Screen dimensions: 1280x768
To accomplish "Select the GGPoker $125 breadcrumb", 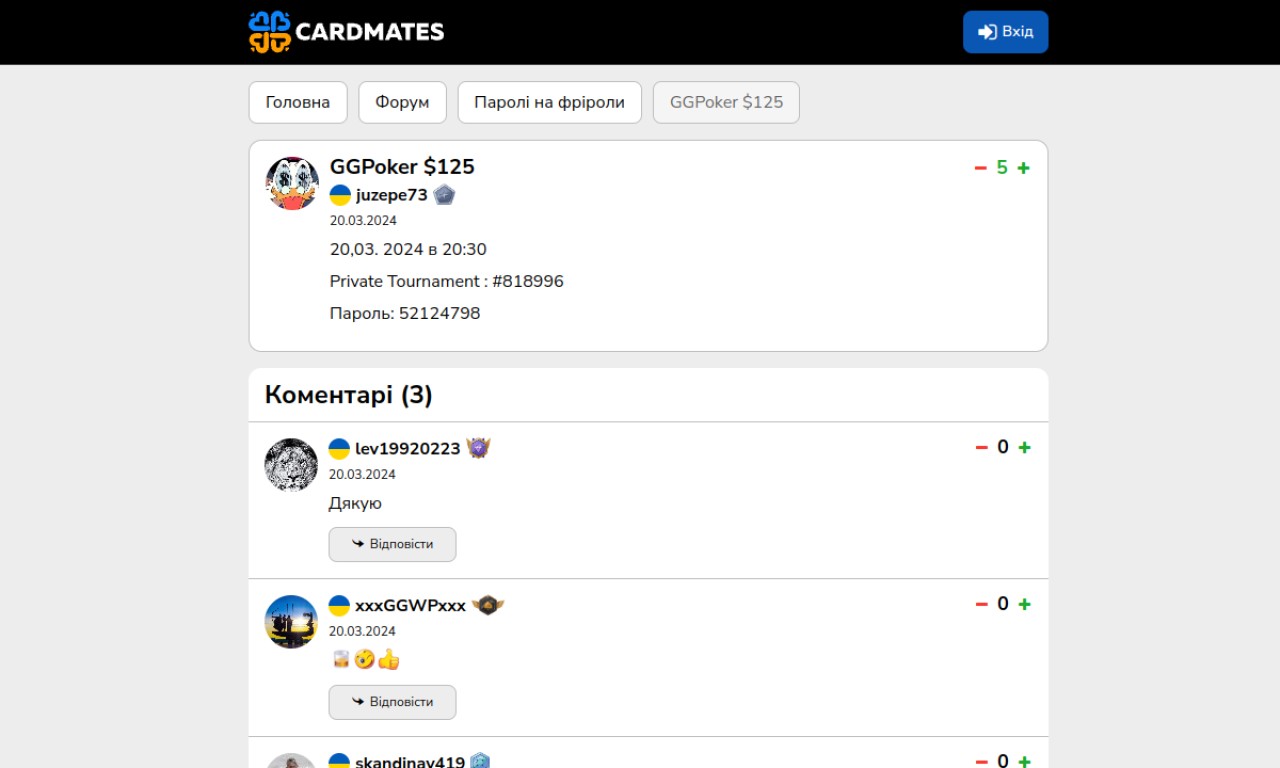I will pos(726,102).
